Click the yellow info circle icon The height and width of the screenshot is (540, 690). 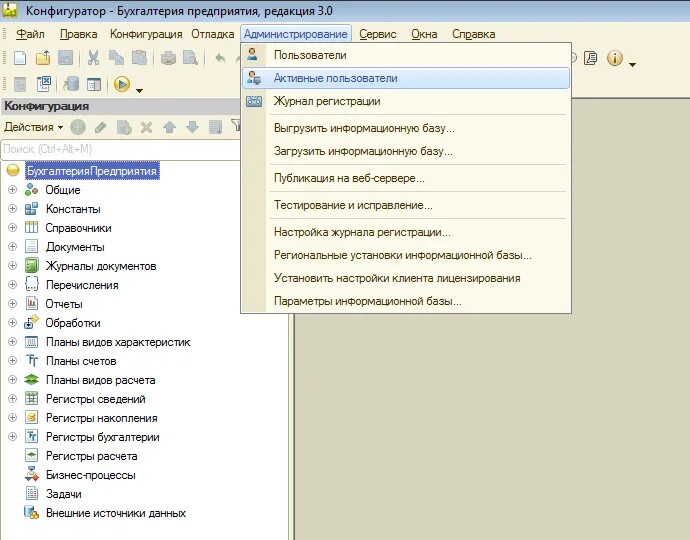615,58
